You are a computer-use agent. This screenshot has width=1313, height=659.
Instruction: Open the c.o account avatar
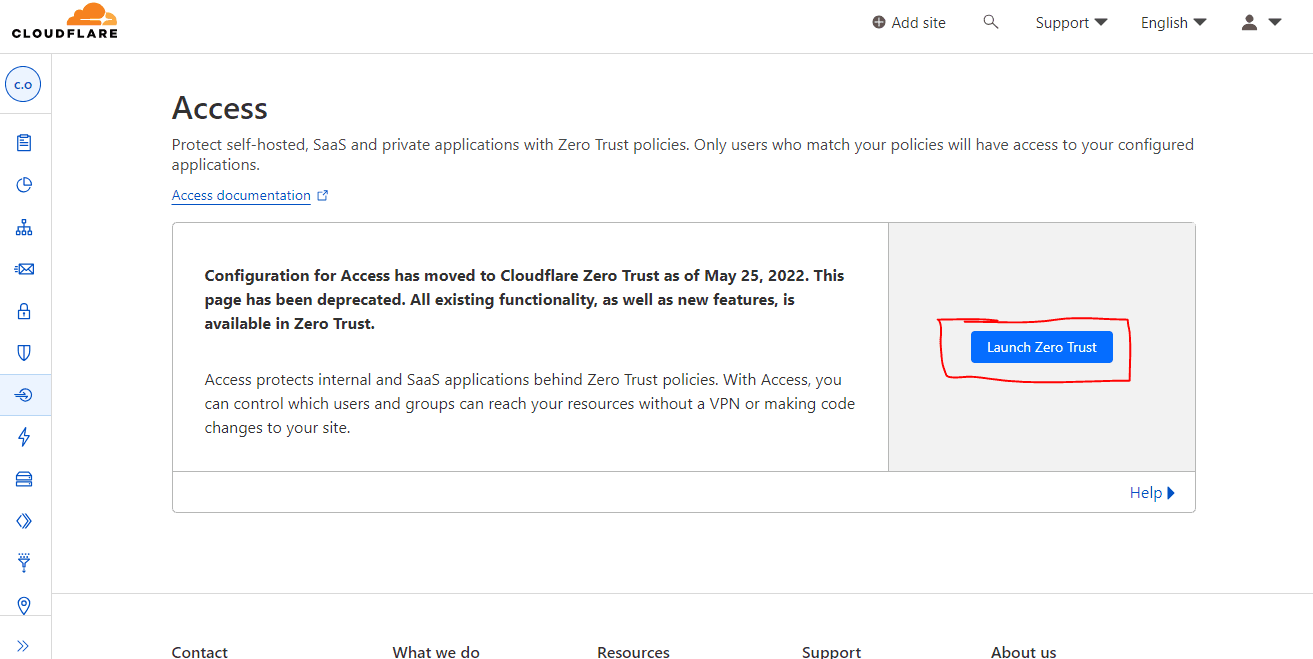[x=23, y=85]
